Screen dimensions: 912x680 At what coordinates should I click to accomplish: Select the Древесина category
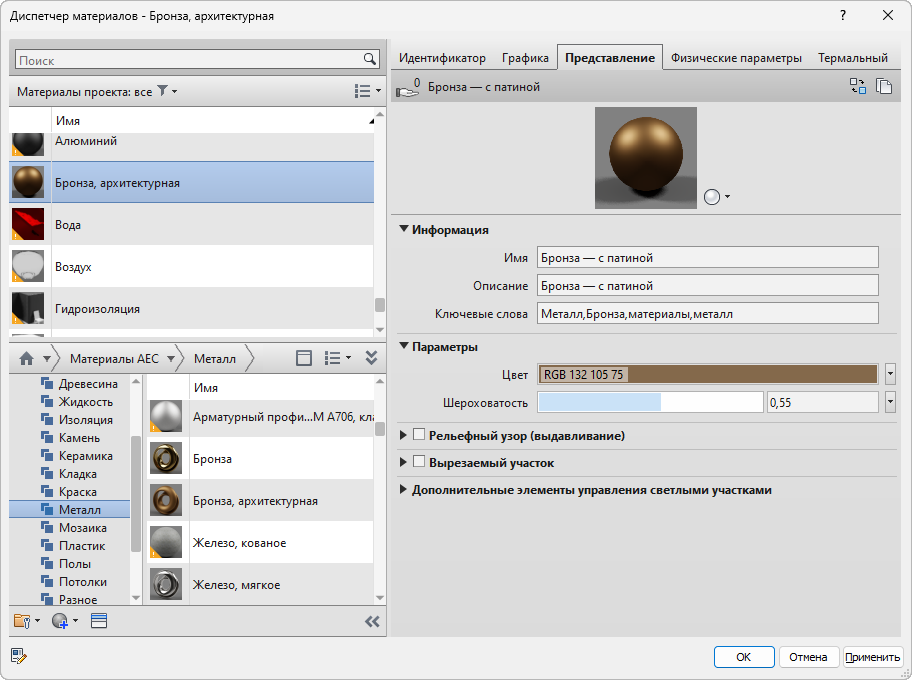(79, 383)
